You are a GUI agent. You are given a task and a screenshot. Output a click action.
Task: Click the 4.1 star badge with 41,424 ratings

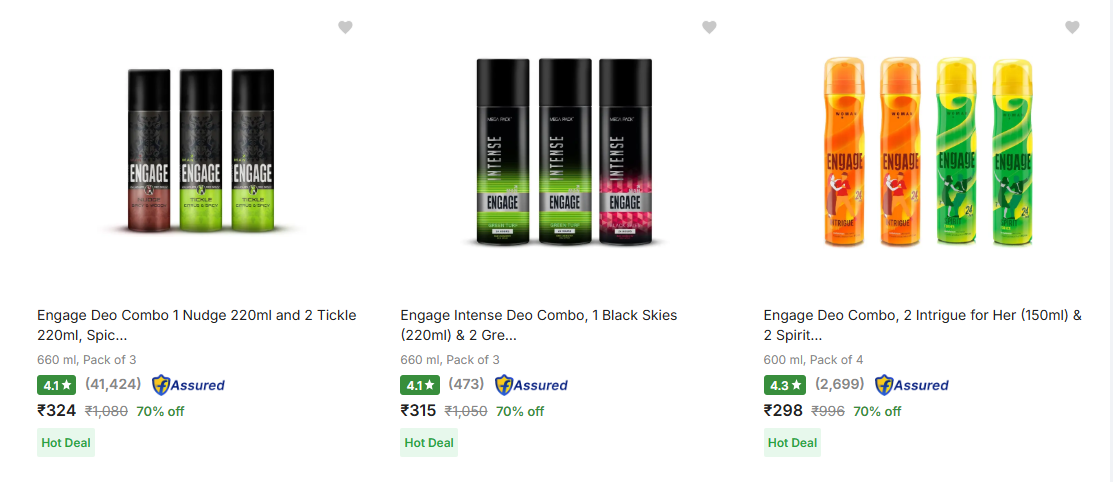pyautogui.click(x=56, y=385)
